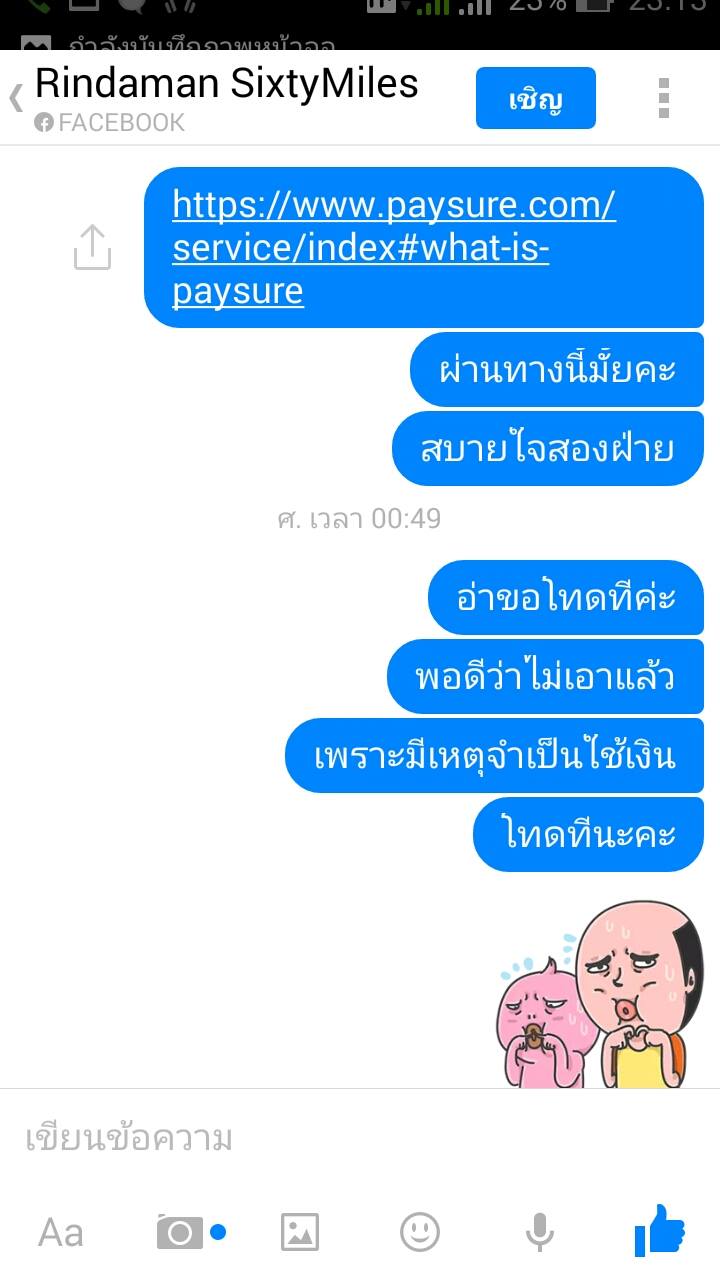
Task: Share the paysure link via share icon
Action: coord(91,247)
